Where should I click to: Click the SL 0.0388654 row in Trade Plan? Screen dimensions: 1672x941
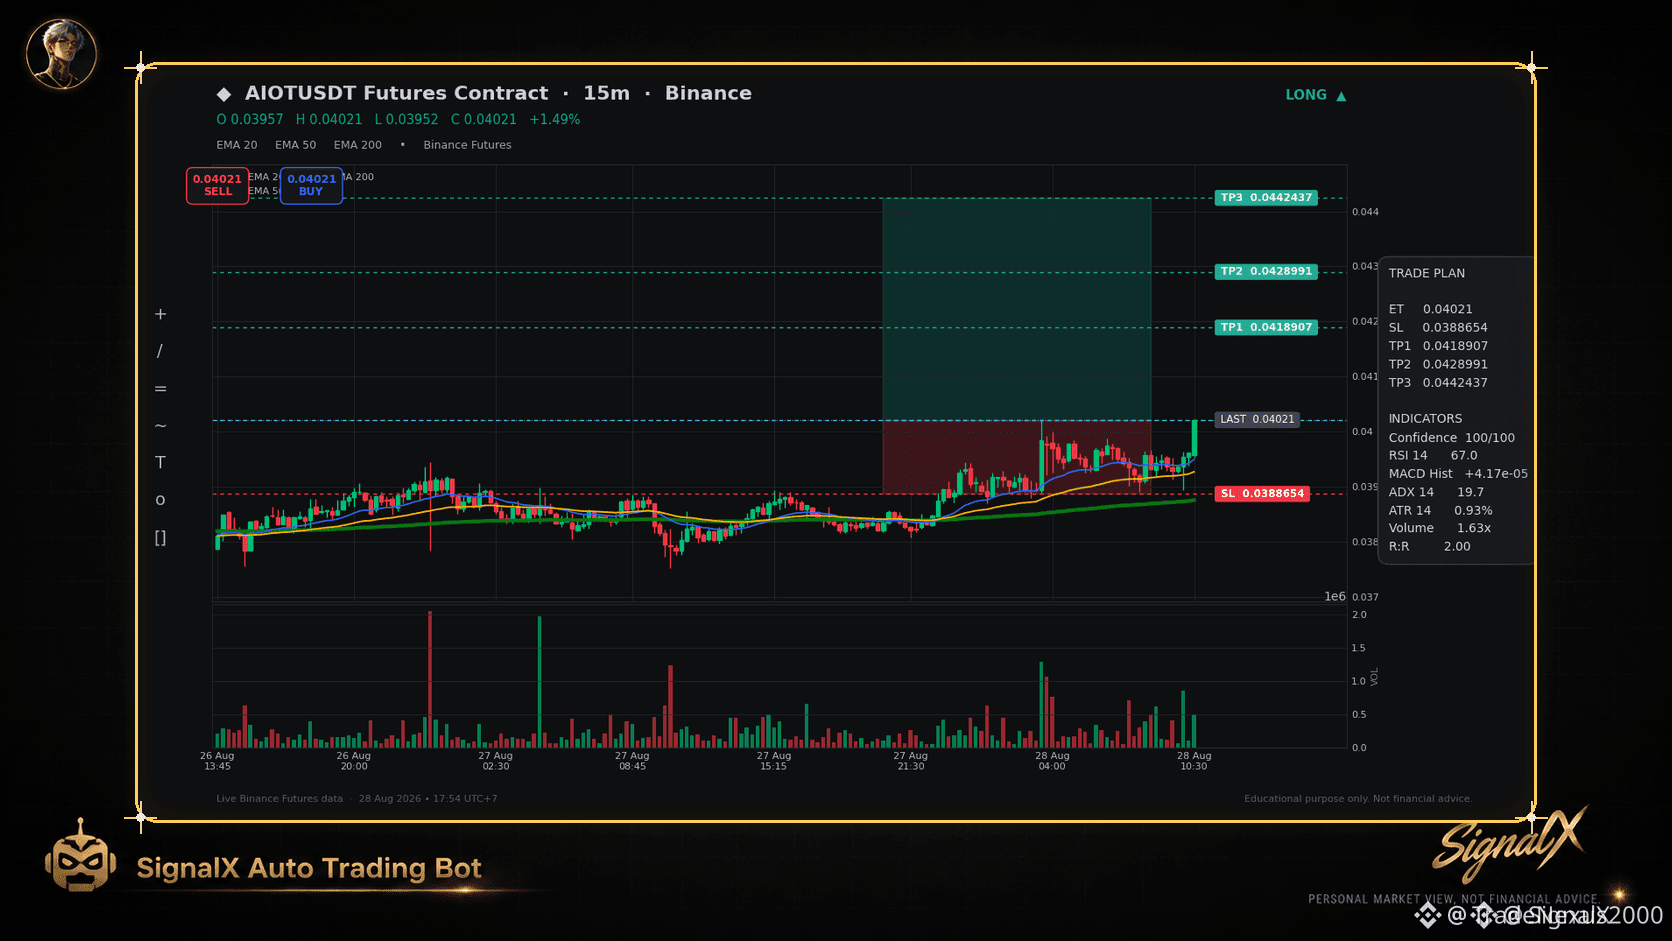pos(1438,328)
